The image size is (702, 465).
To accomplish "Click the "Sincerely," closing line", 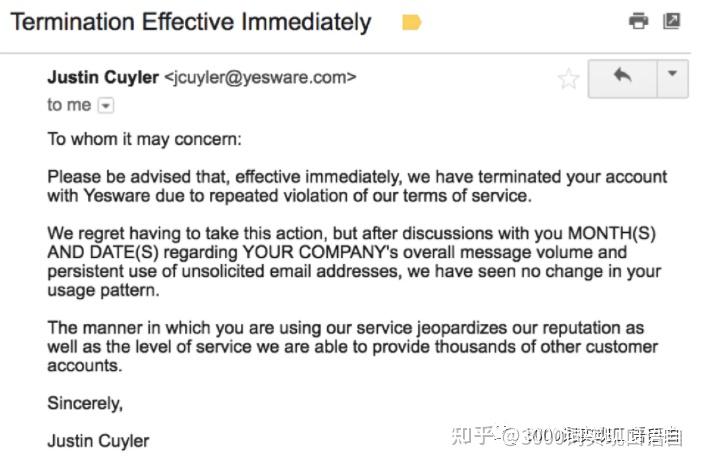I will [85, 403].
